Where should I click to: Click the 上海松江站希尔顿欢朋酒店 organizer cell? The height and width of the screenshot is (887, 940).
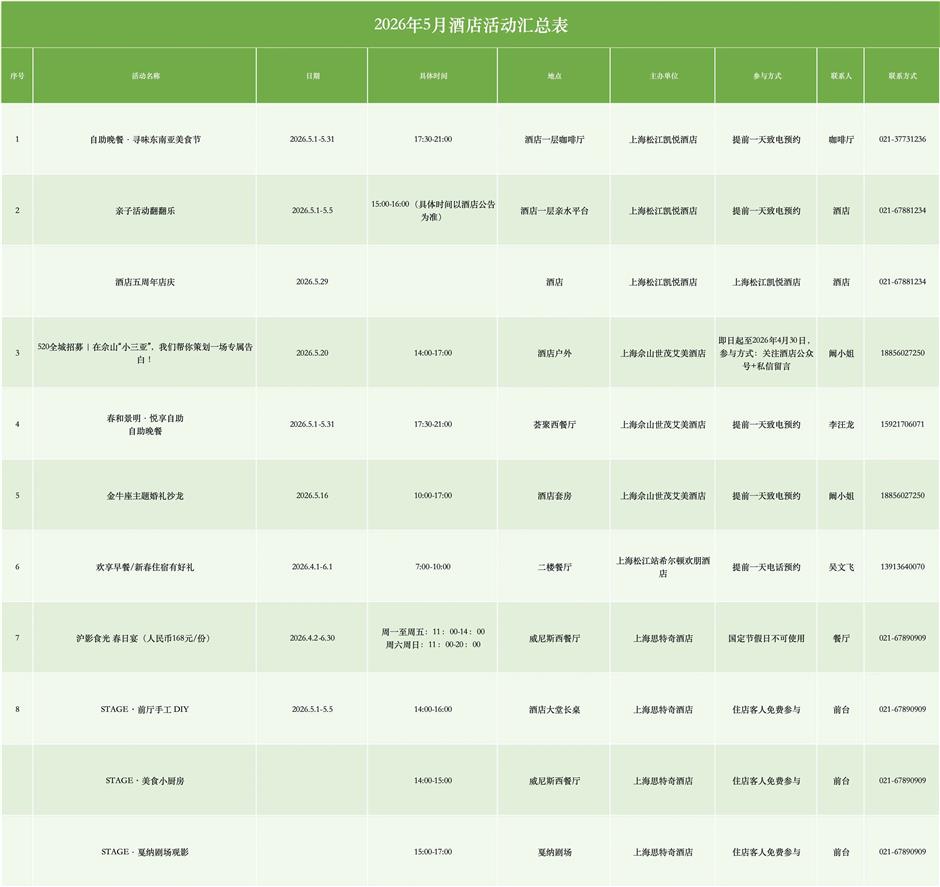click(662, 567)
